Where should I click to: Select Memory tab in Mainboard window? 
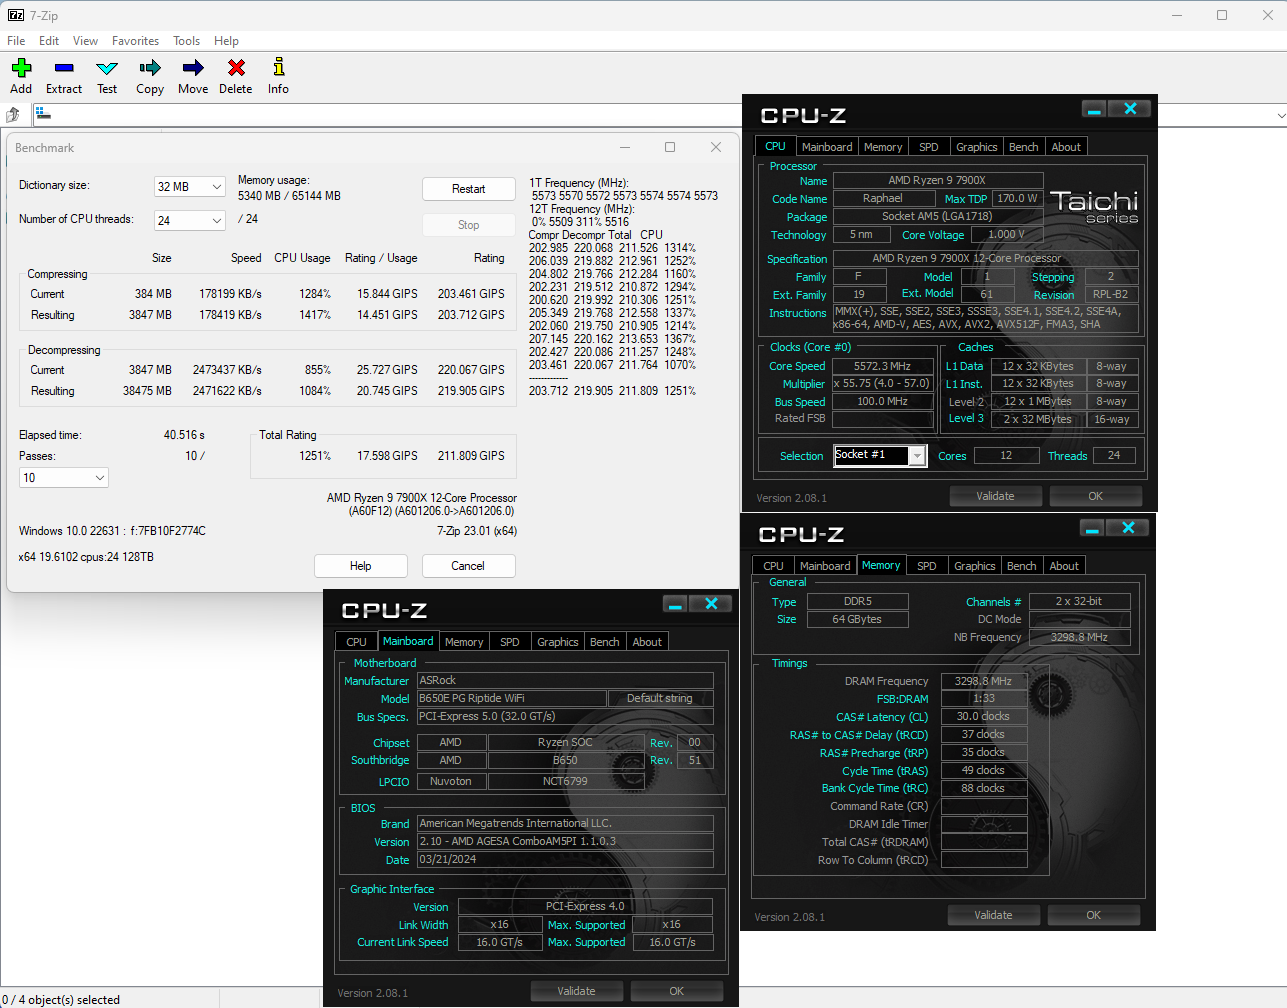coord(464,642)
